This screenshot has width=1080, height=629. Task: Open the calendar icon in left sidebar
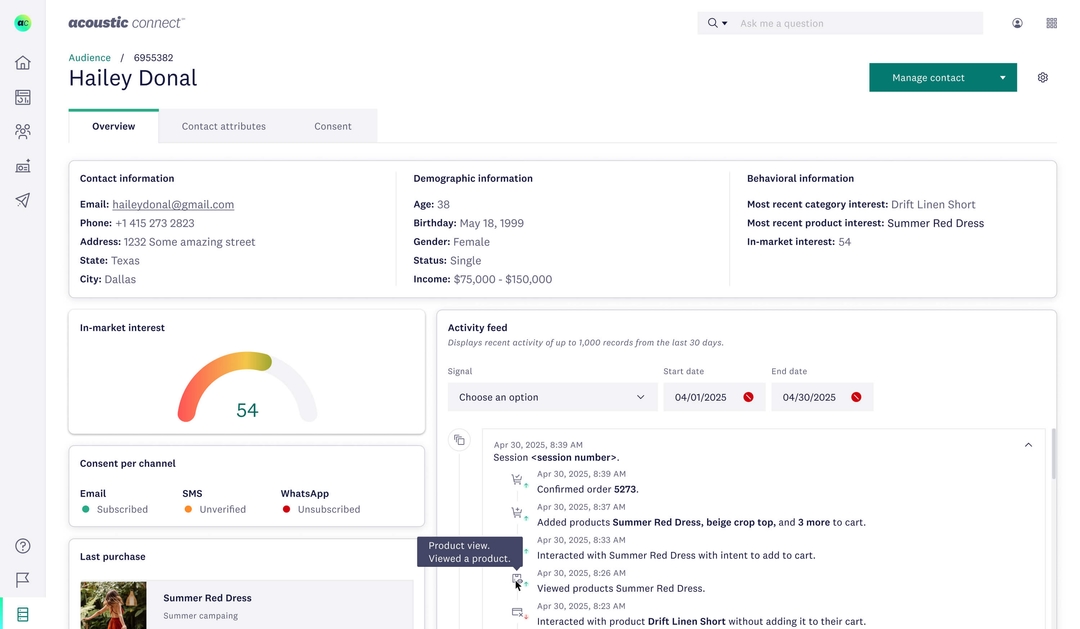pos(23,97)
